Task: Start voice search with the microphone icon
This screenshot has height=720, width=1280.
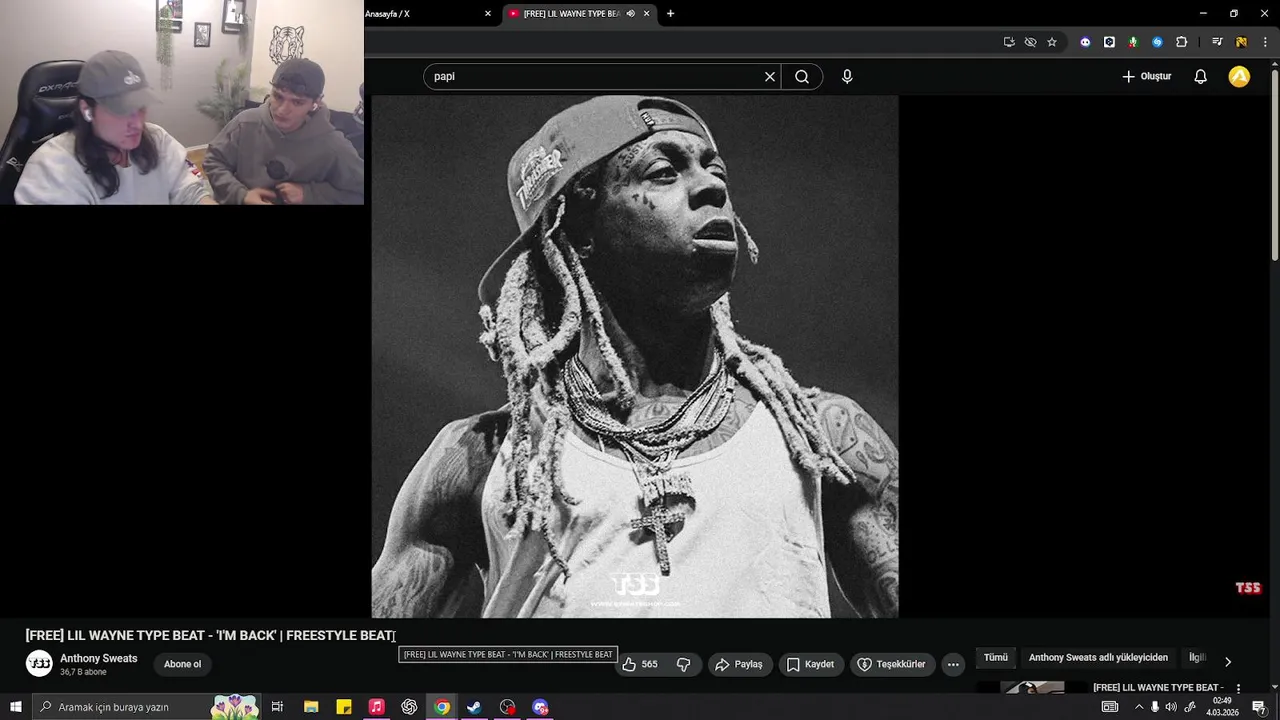Action: (x=847, y=77)
